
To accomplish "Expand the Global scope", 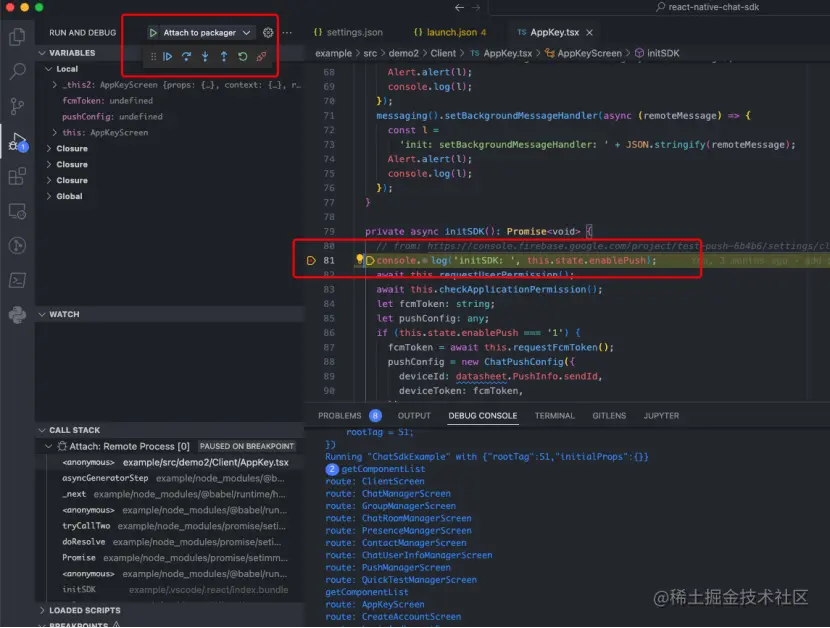I will pos(49,196).
